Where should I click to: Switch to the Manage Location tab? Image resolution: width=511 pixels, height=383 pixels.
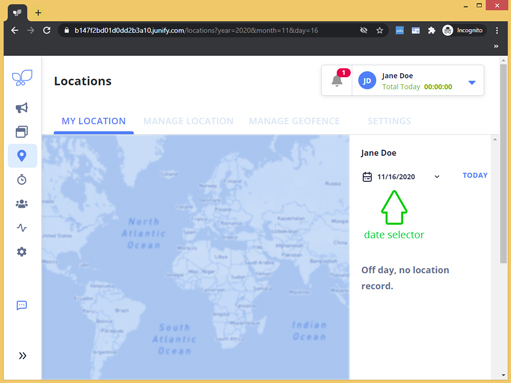(x=188, y=121)
